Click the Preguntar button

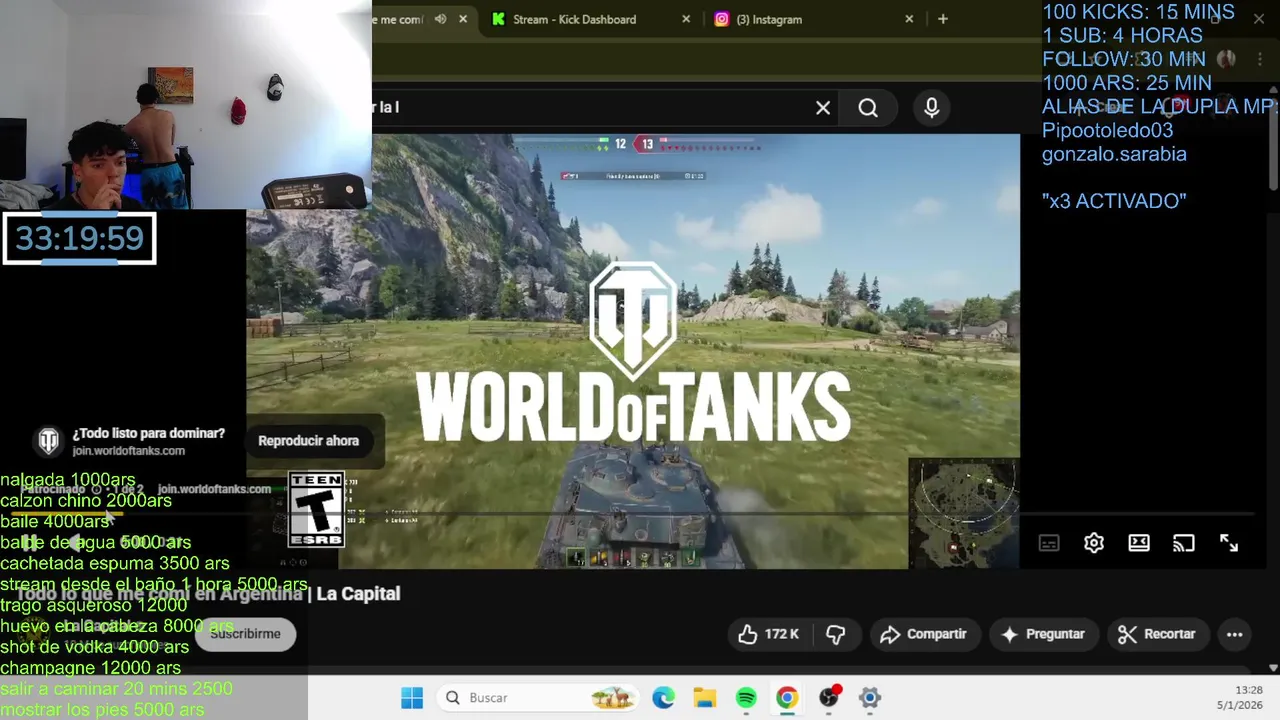[x=1042, y=634]
